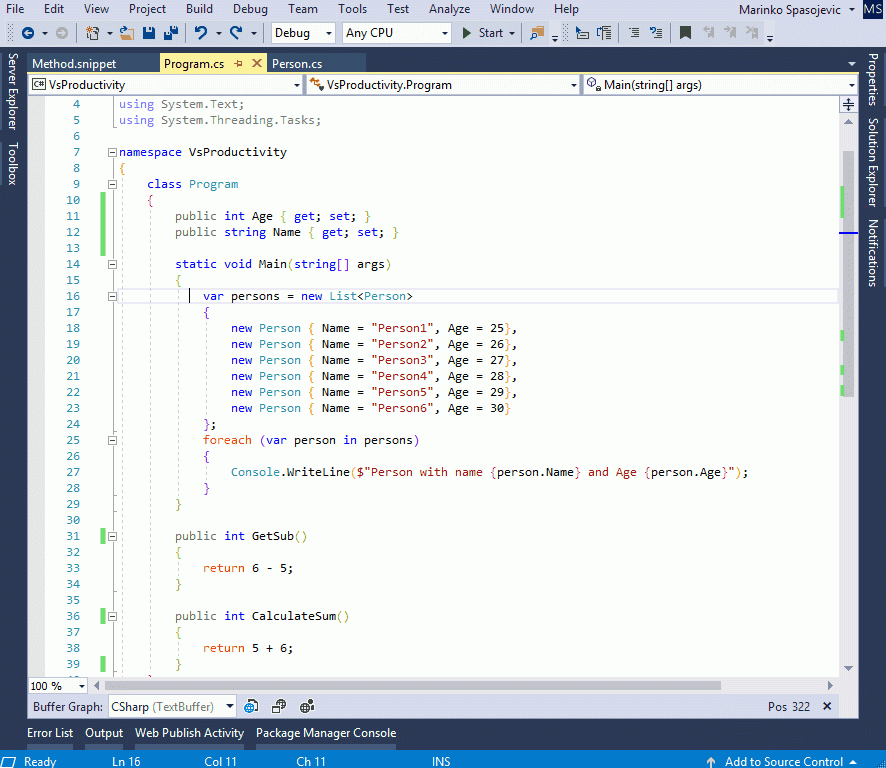Open the Analyze menu
Image resolution: width=886 pixels, height=768 pixels.
click(449, 9)
